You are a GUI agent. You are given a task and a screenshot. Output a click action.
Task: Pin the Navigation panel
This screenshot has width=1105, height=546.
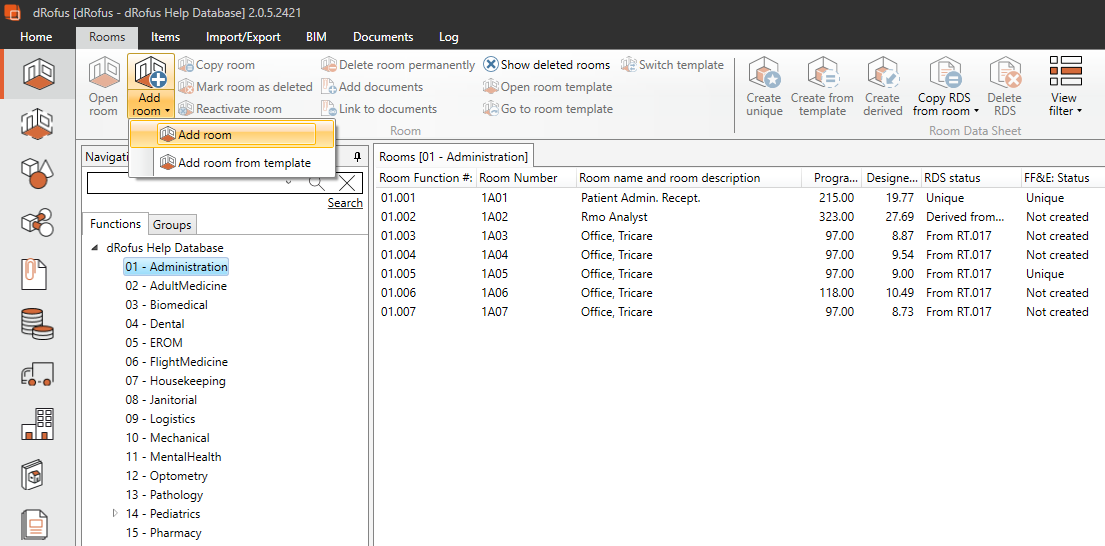(x=358, y=157)
